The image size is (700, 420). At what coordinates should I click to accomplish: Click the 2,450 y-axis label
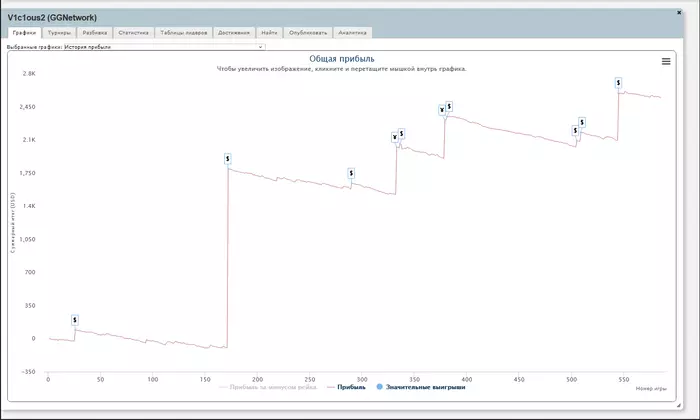(27, 107)
